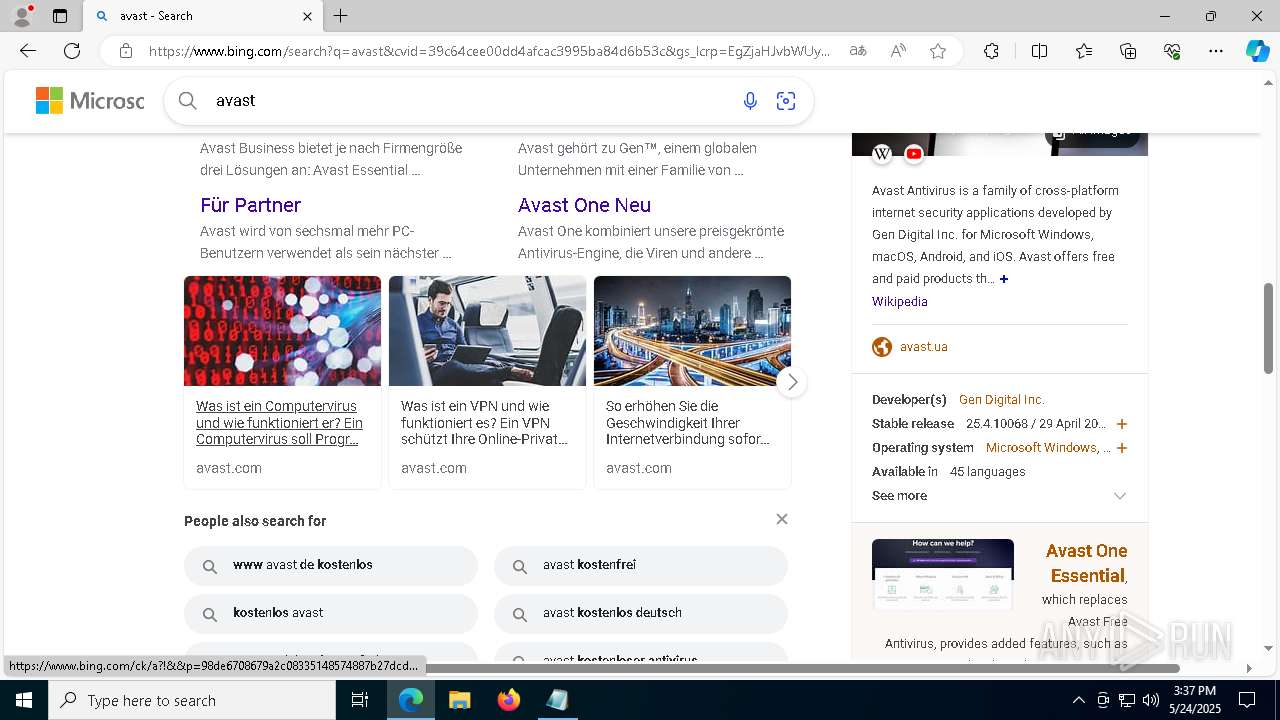Open a new tab with plus
The width and height of the screenshot is (1280, 720).
click(341, 16)
